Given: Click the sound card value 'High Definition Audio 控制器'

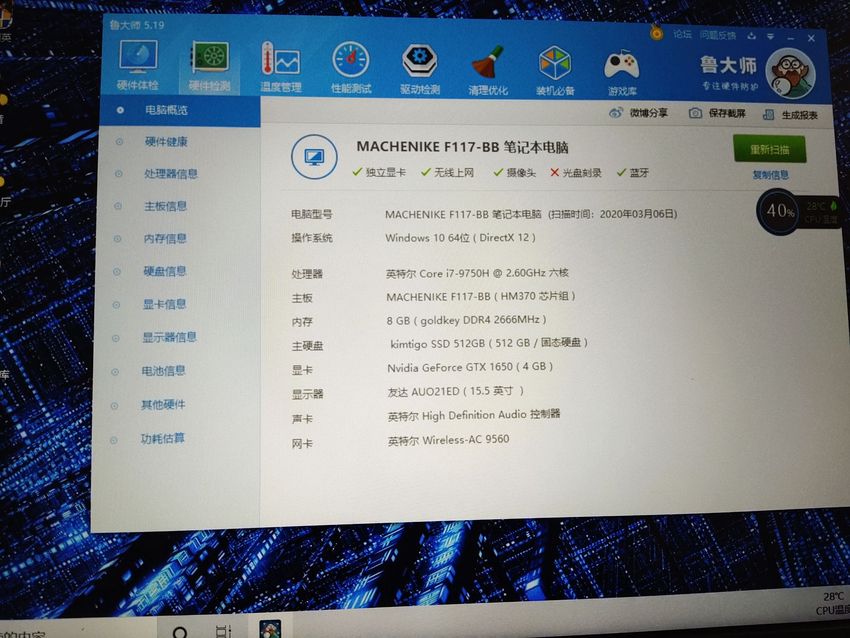Looking at the screenshot, I should pyautogui.click(x=491, y=415).
